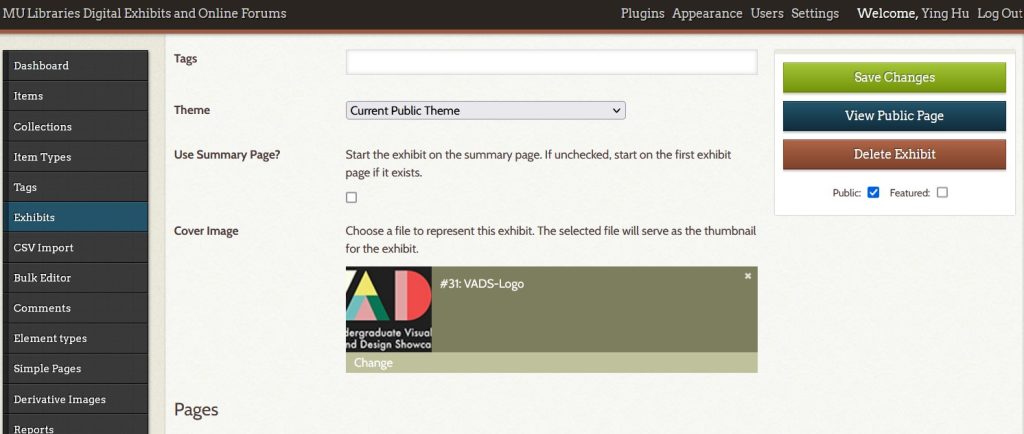
Task: Go to Simple Pages in the sidebar
Action: 47,369
